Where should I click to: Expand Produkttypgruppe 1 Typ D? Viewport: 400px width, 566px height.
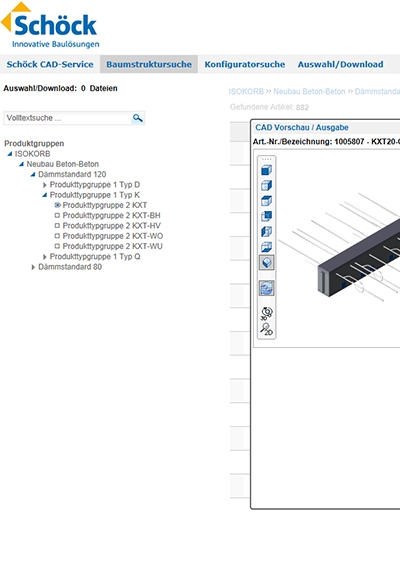tap(44, 185)
